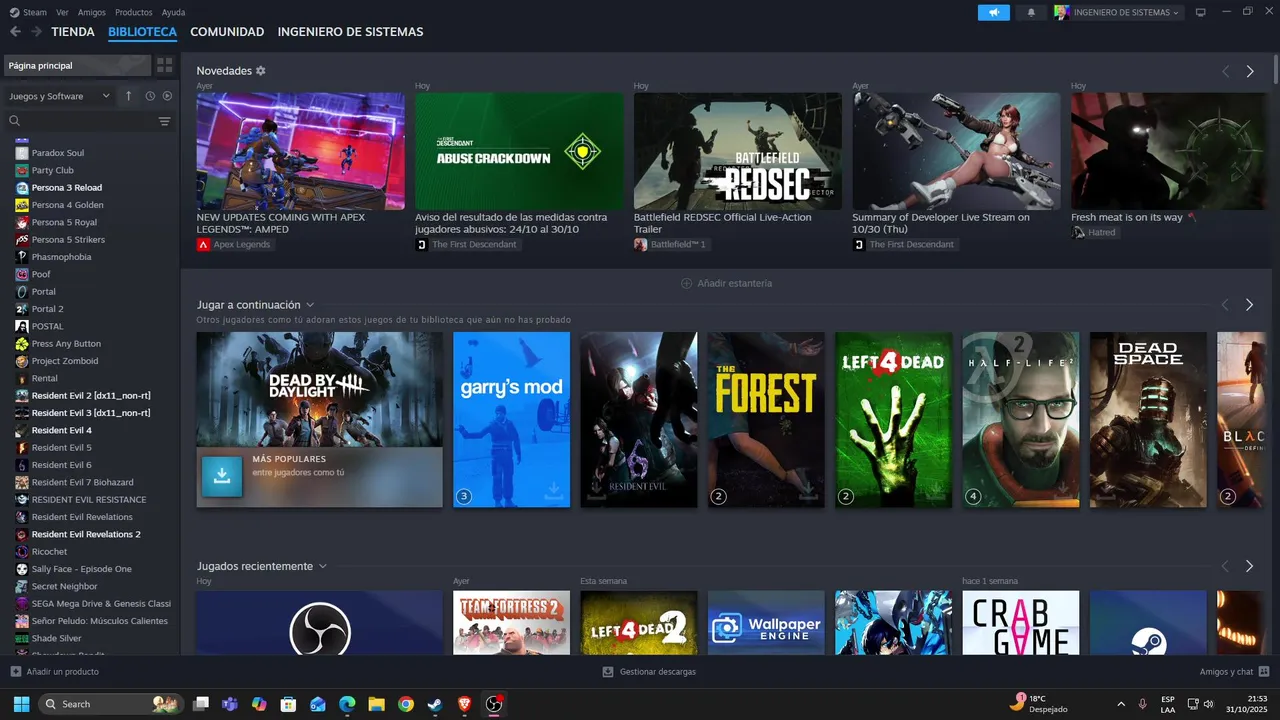Open the notifications bell
1280x720 pixels.
1031,12
